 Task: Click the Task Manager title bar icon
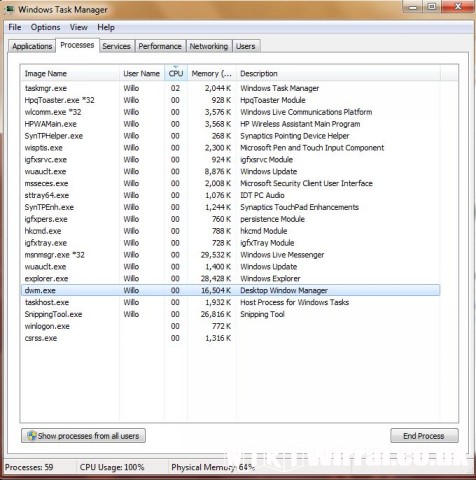[x=9, y=9]
